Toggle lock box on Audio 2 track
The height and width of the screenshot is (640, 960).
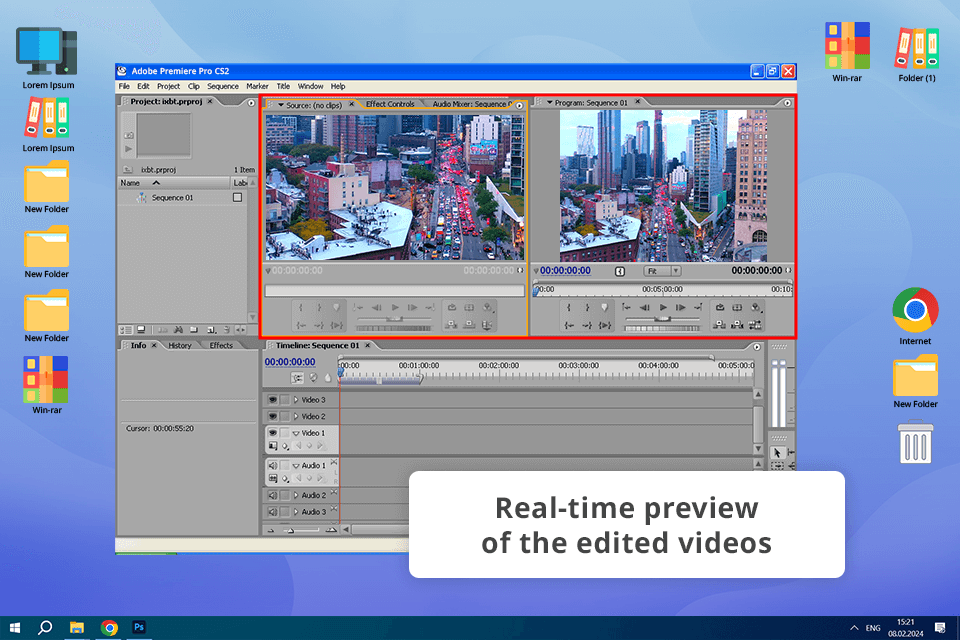285,495
